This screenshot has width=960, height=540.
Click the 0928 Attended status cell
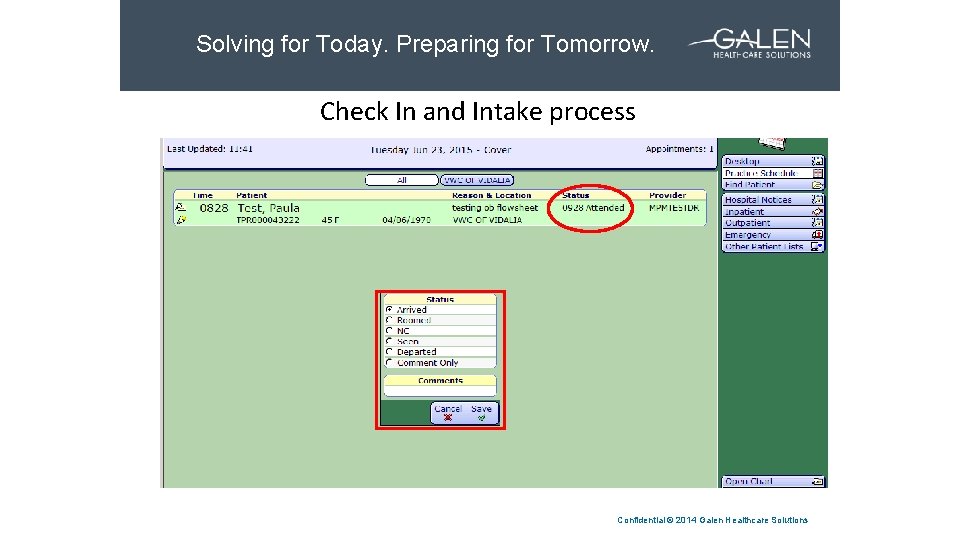[x=593, y=208]
